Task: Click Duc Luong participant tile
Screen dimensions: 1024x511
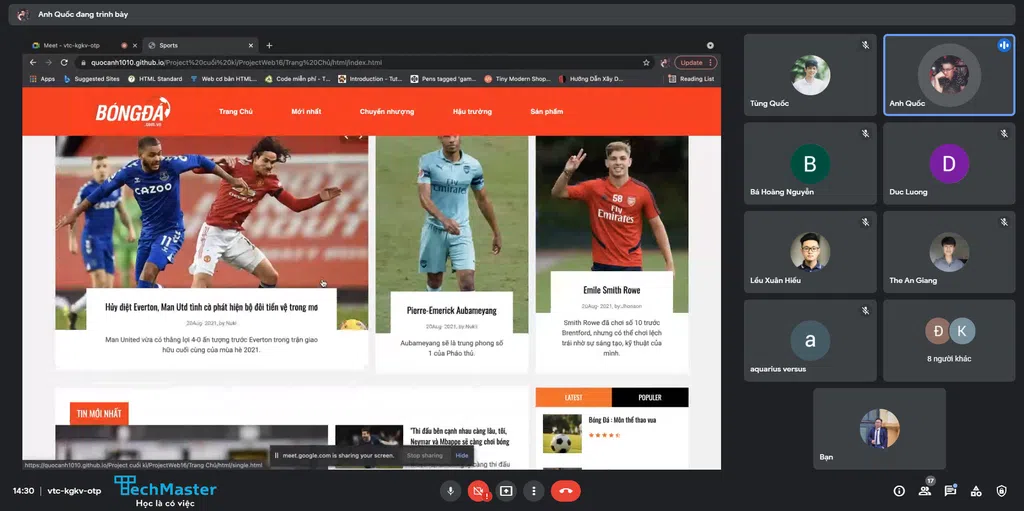Action: (949, 163)
